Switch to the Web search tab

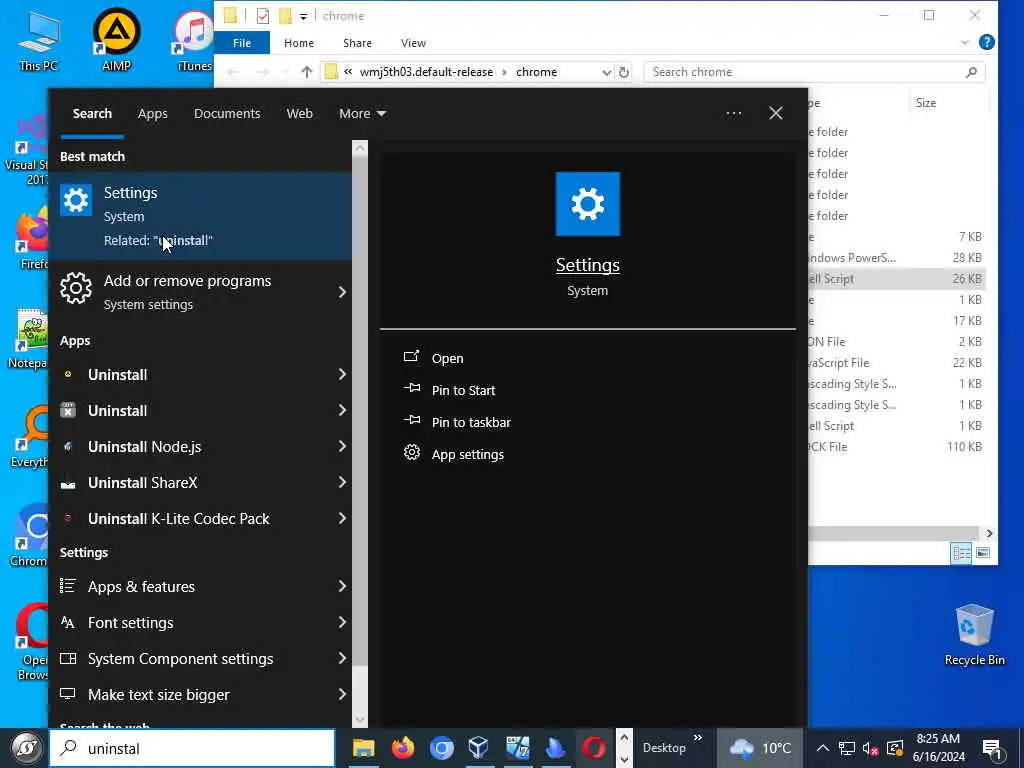[x=299, y=114]
